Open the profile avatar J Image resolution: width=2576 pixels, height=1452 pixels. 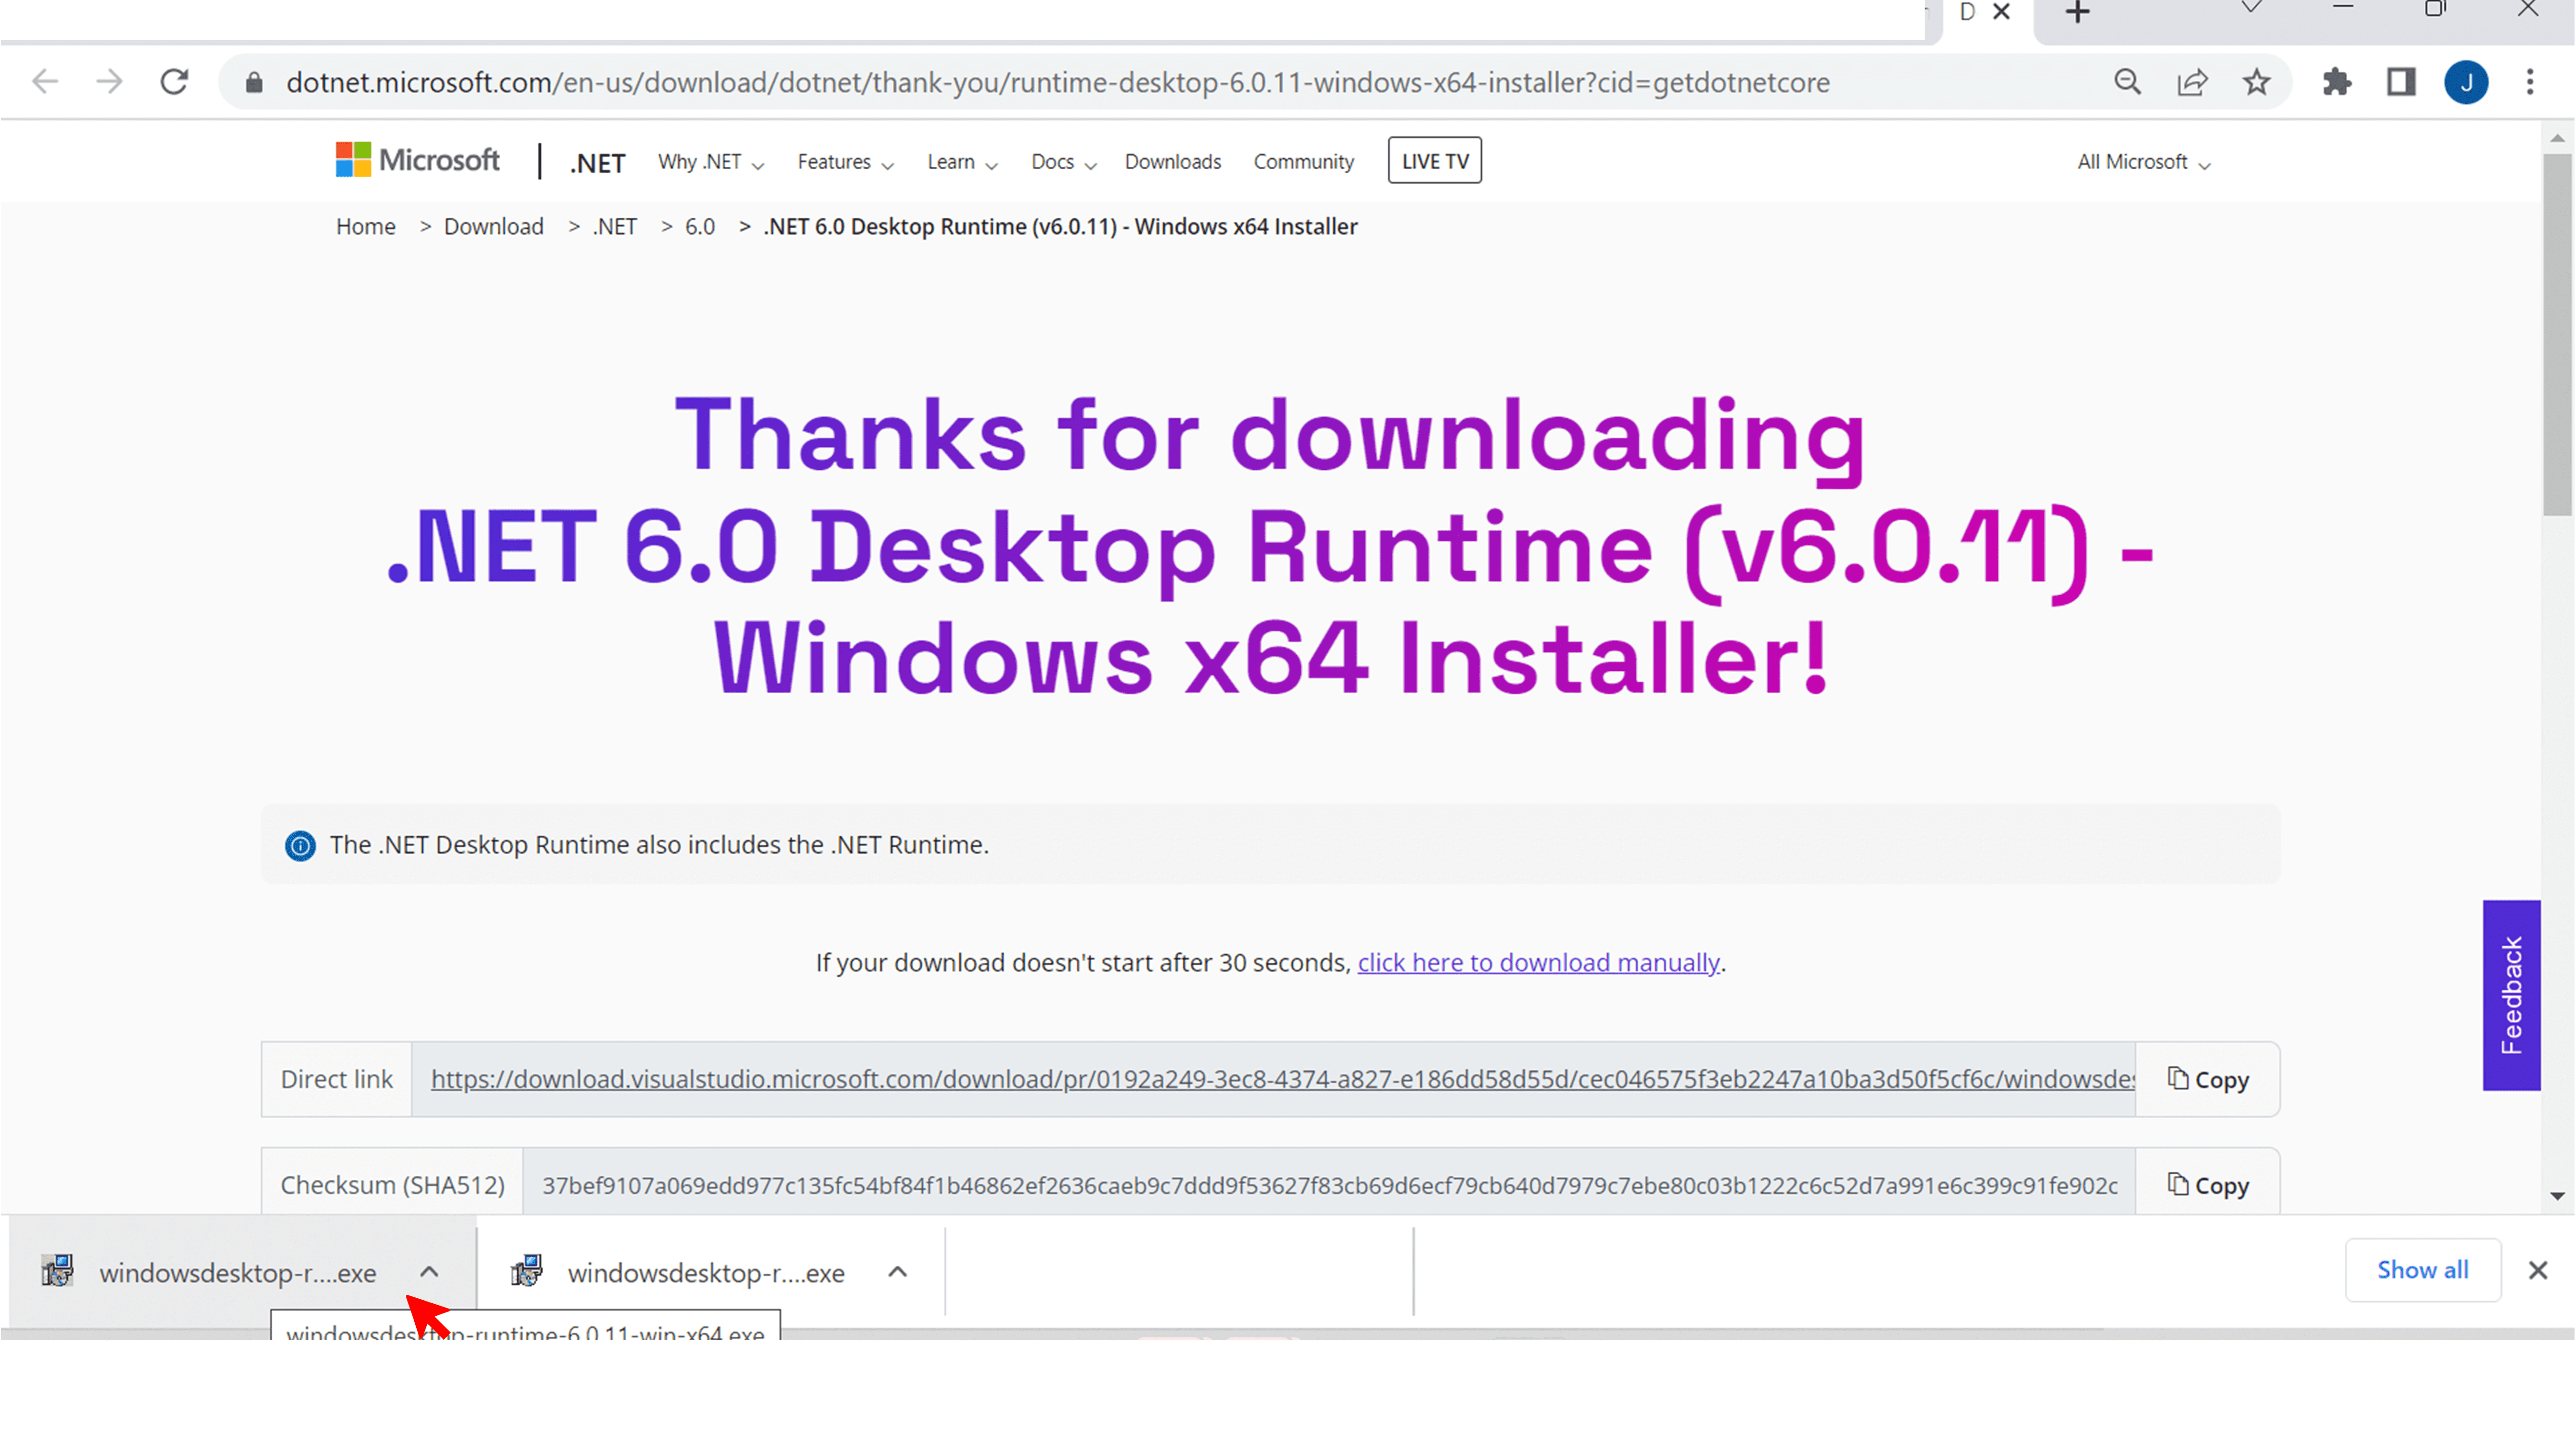(x=2466, y=82)
